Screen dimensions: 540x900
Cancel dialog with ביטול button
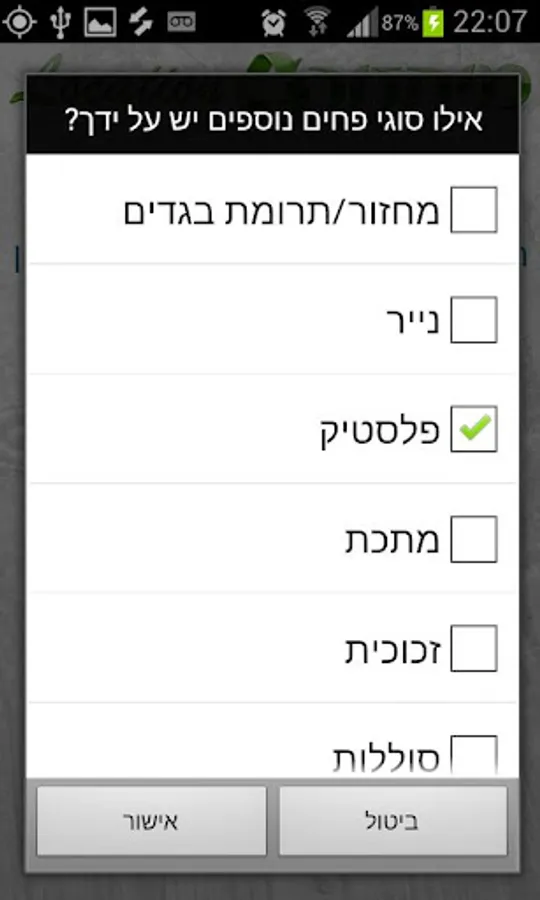tap(393, 821)
